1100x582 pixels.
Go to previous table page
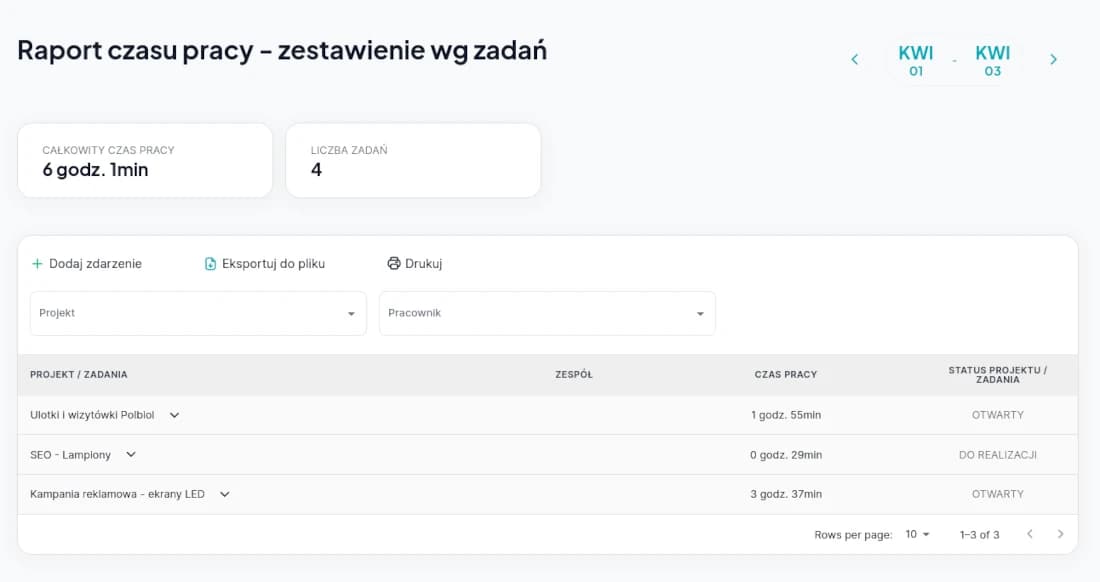1030,534
